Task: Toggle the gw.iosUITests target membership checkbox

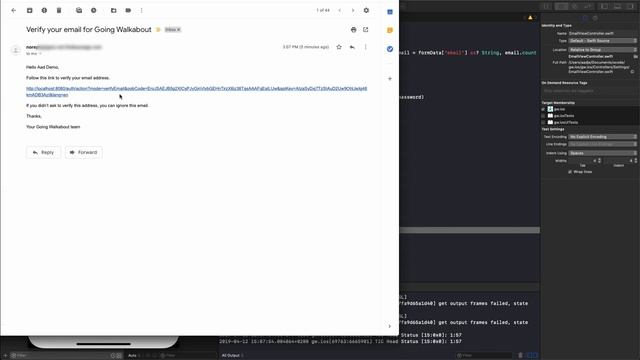Action: 543,122
